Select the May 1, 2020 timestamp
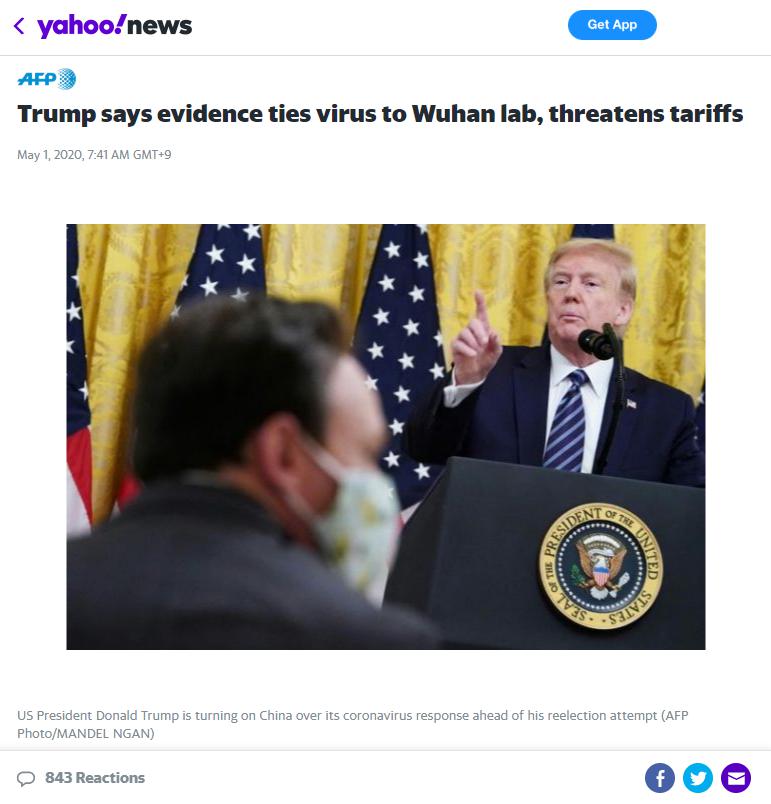 coord(94,154)
